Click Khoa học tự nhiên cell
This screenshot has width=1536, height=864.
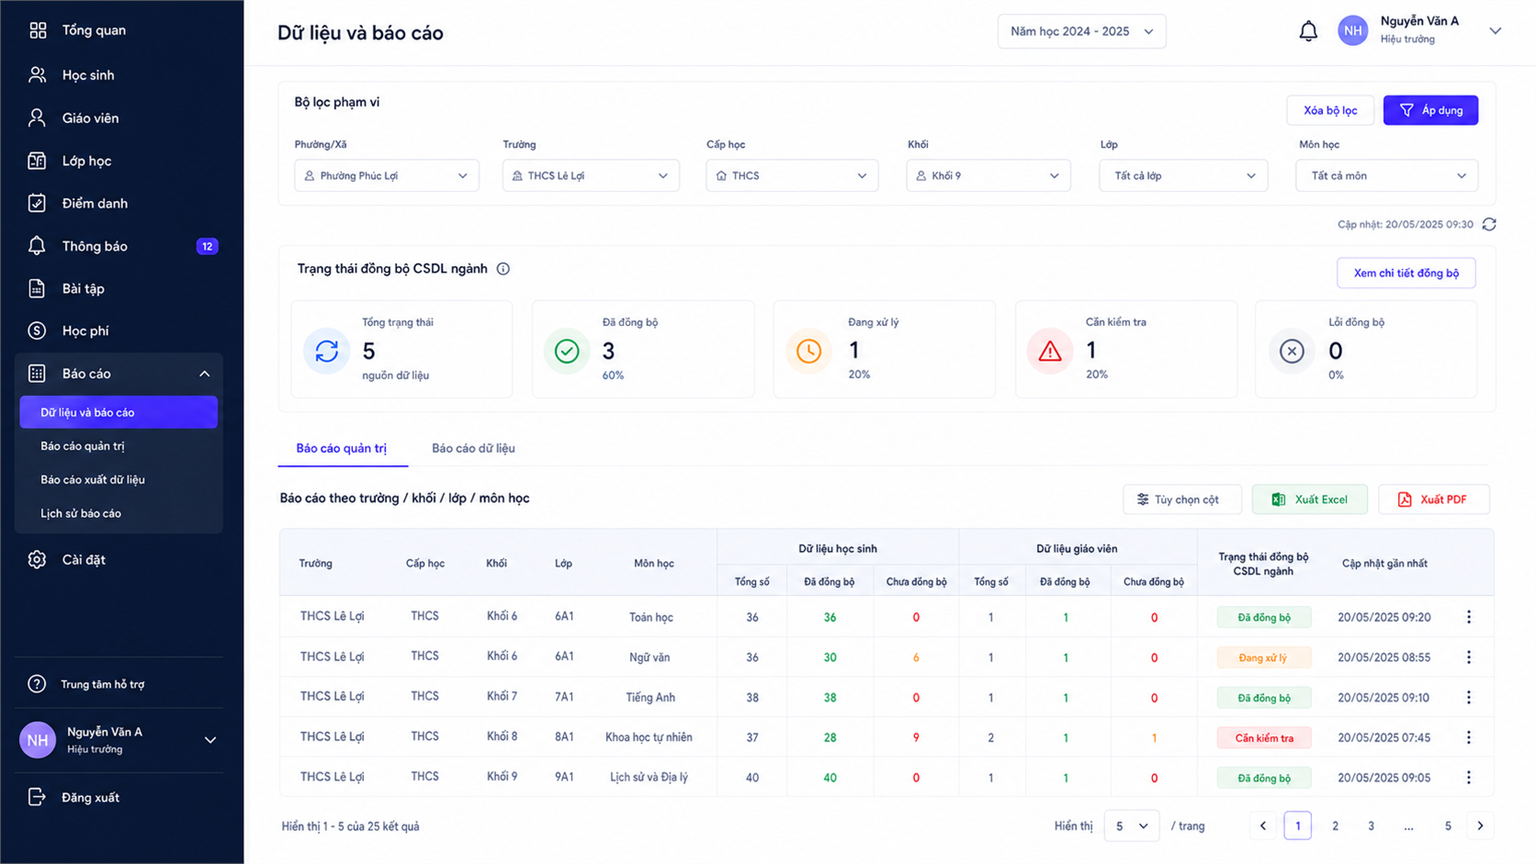point(649,737)
